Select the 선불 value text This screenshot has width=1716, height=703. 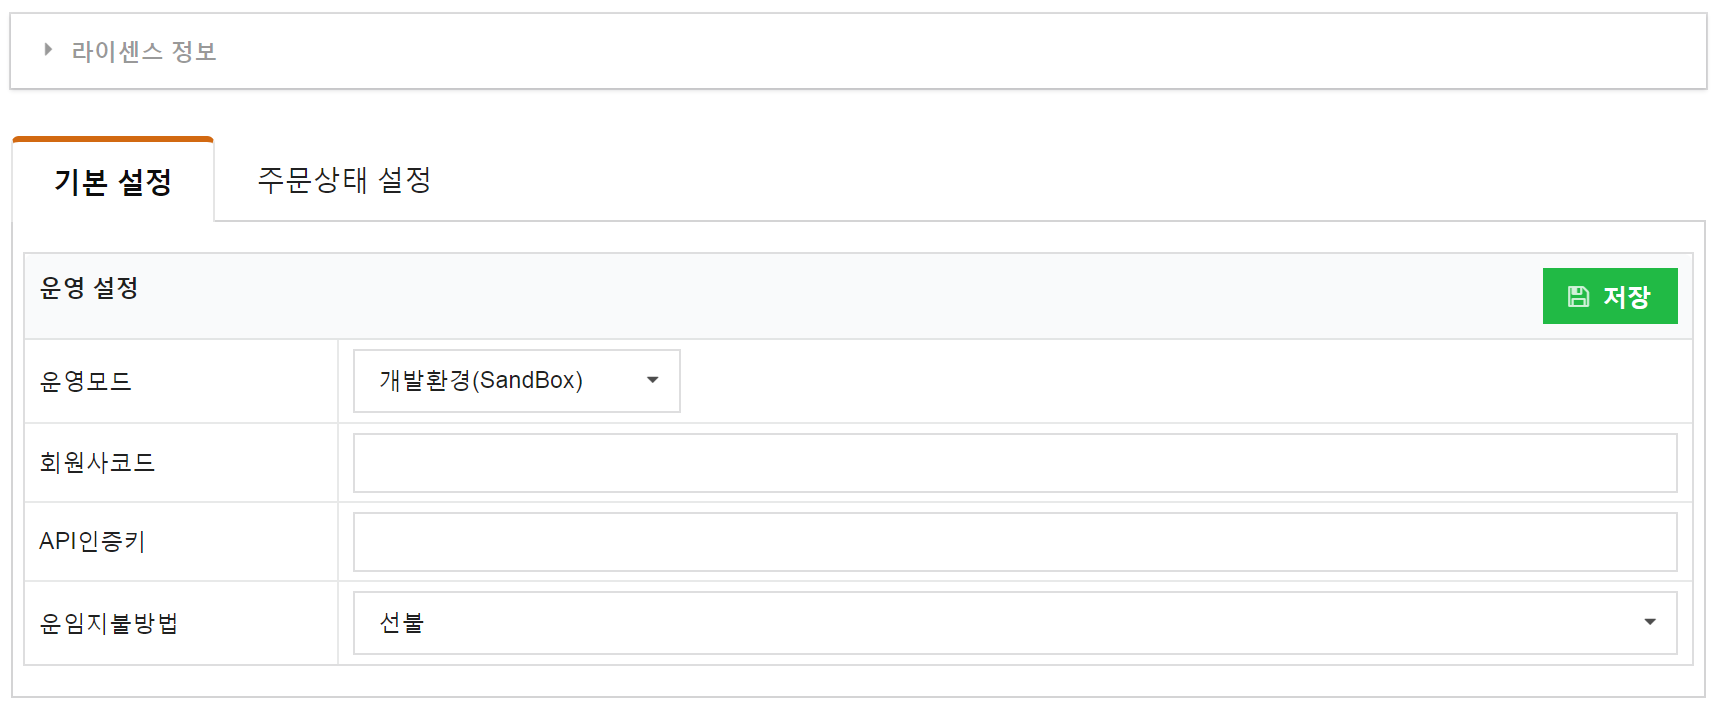pos(402,623)
